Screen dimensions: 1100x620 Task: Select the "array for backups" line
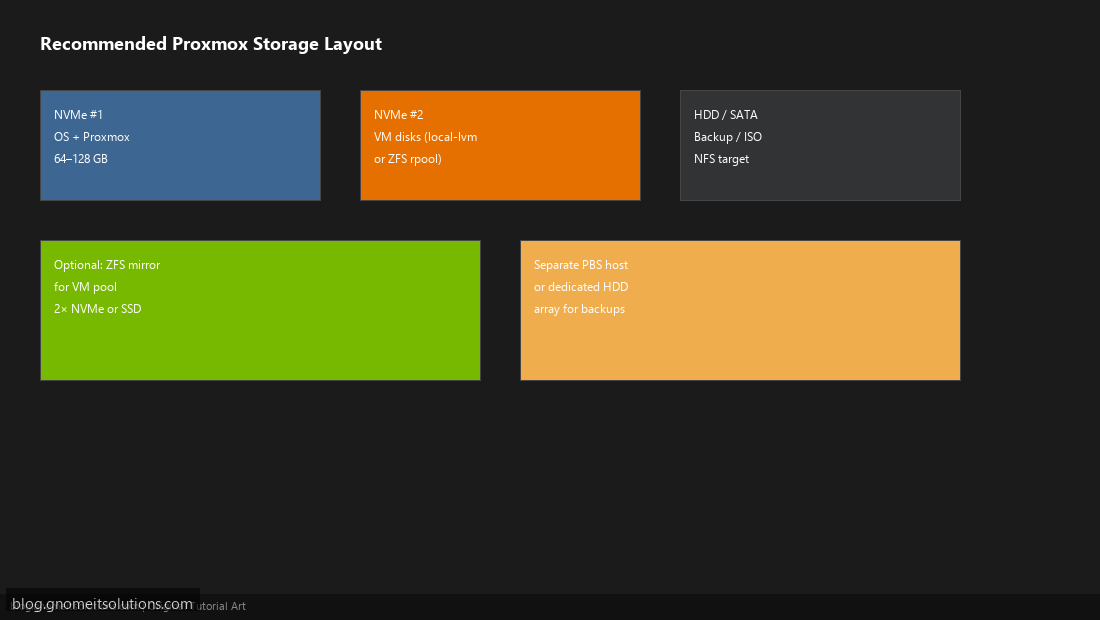point(579,309)
